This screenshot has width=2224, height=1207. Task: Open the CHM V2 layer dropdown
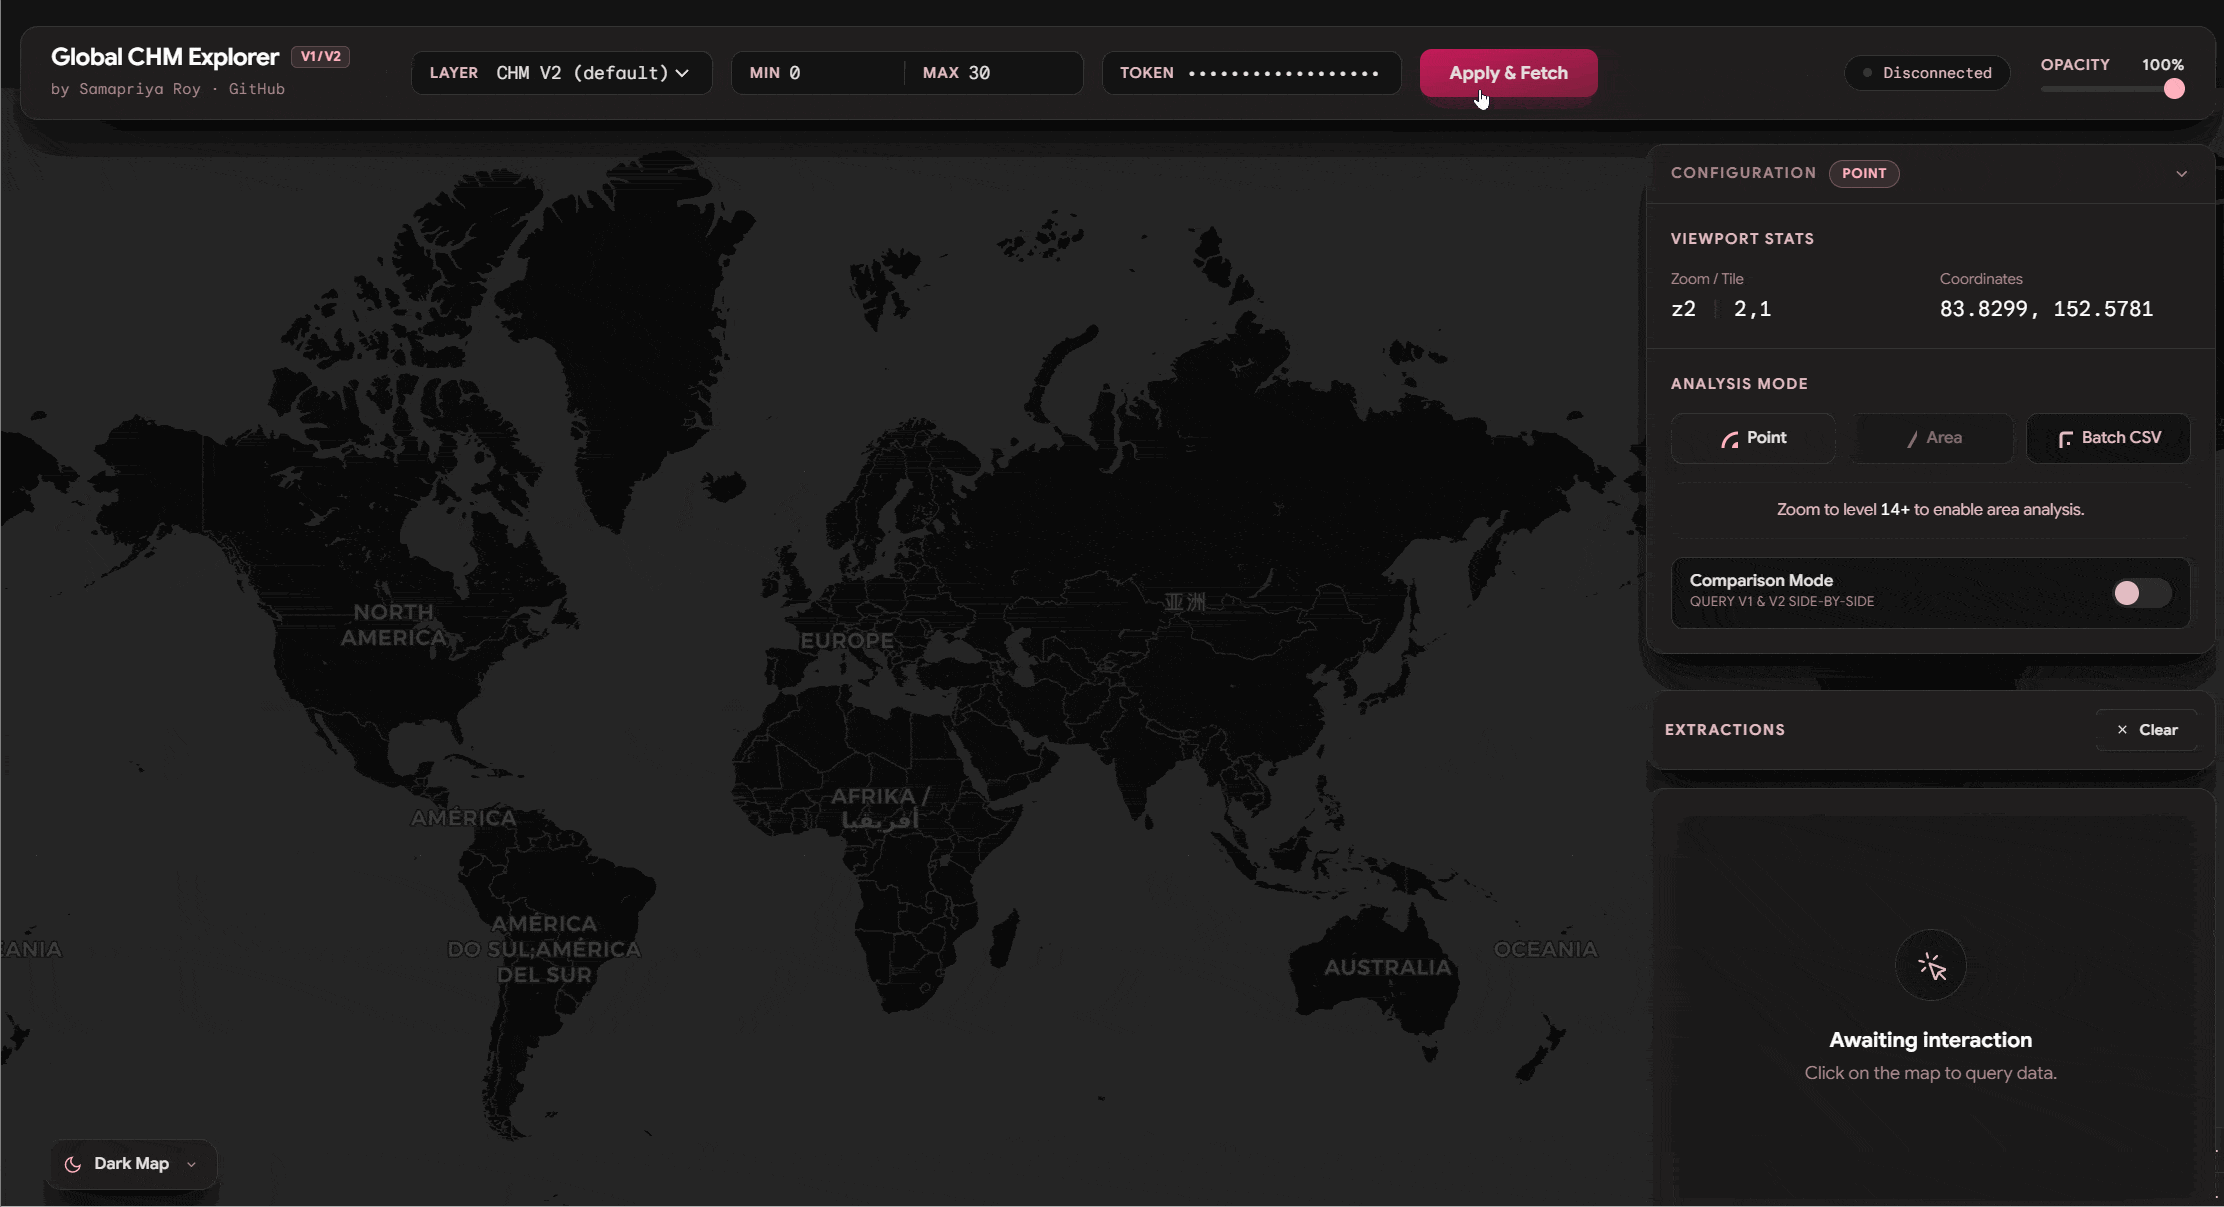(592, 73)
